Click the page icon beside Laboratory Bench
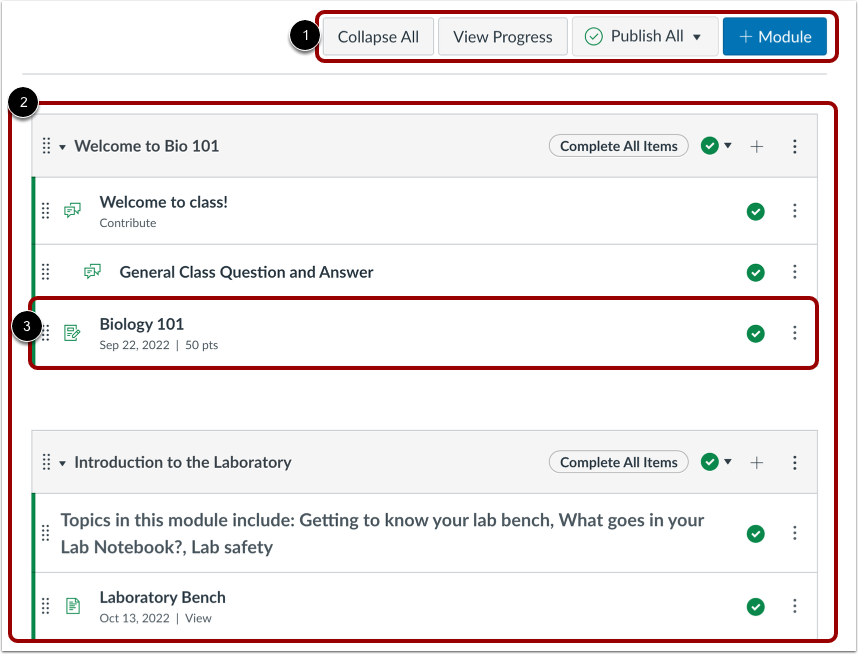Image resolution: width=858 pixels, height=654 pixels. [71, 606]
